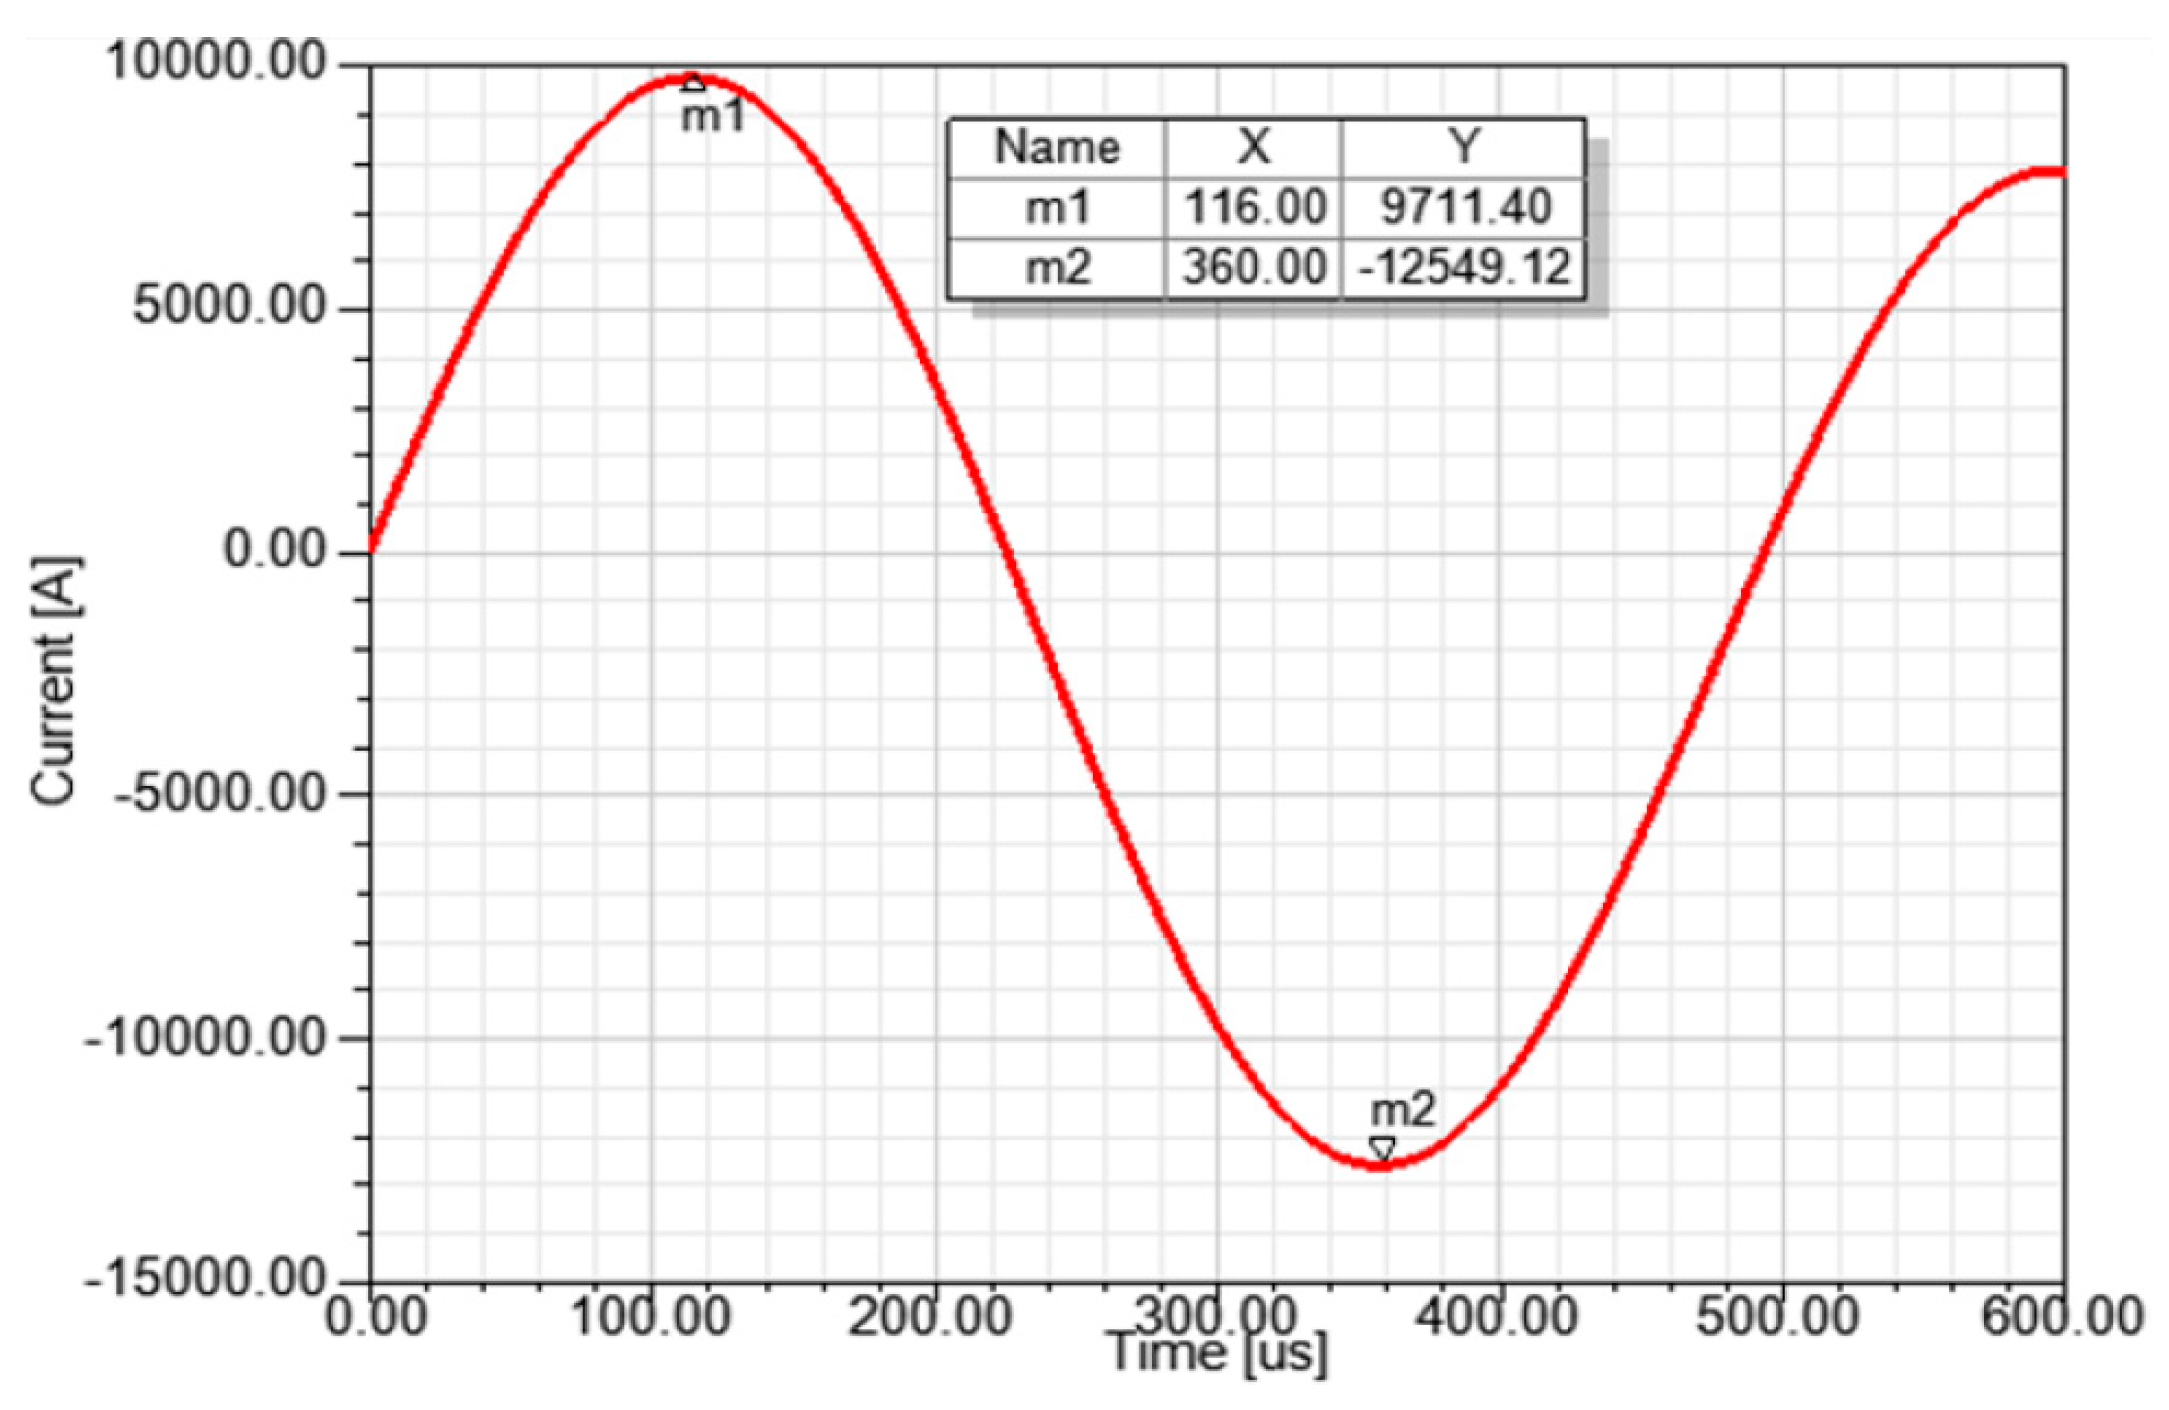
Task: Click the 116.00 X value cell
Action: [1254, 208]
